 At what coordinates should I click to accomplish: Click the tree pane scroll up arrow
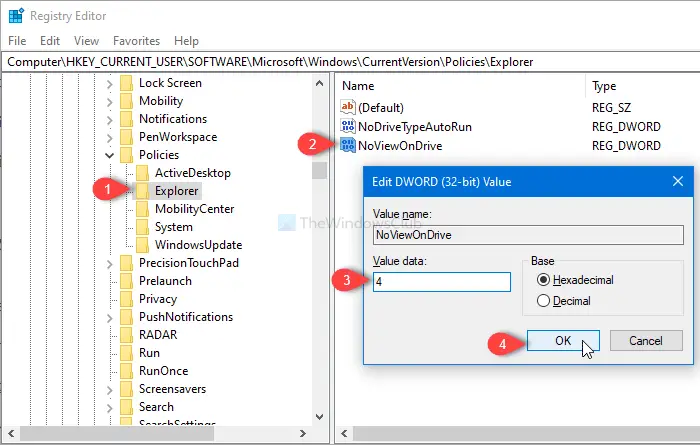[319, 83]
